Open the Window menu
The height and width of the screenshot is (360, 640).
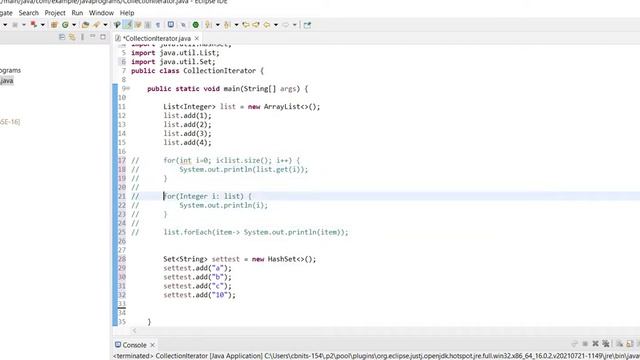coord(101,13)
